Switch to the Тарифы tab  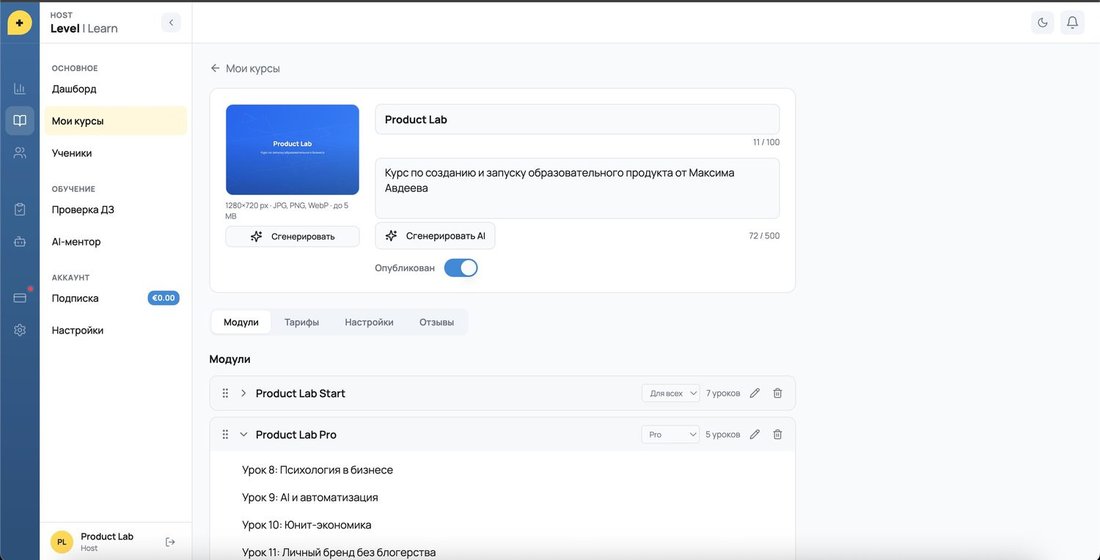302,322
